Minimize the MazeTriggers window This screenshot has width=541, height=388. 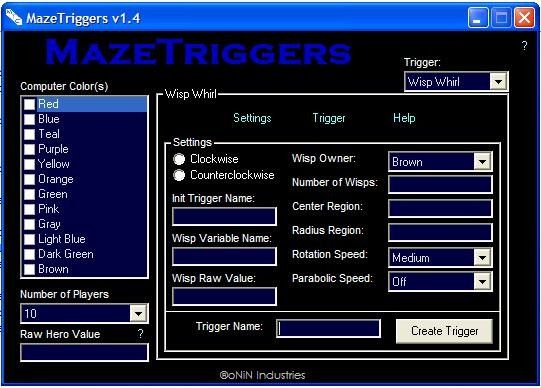(x=478, y=18)
